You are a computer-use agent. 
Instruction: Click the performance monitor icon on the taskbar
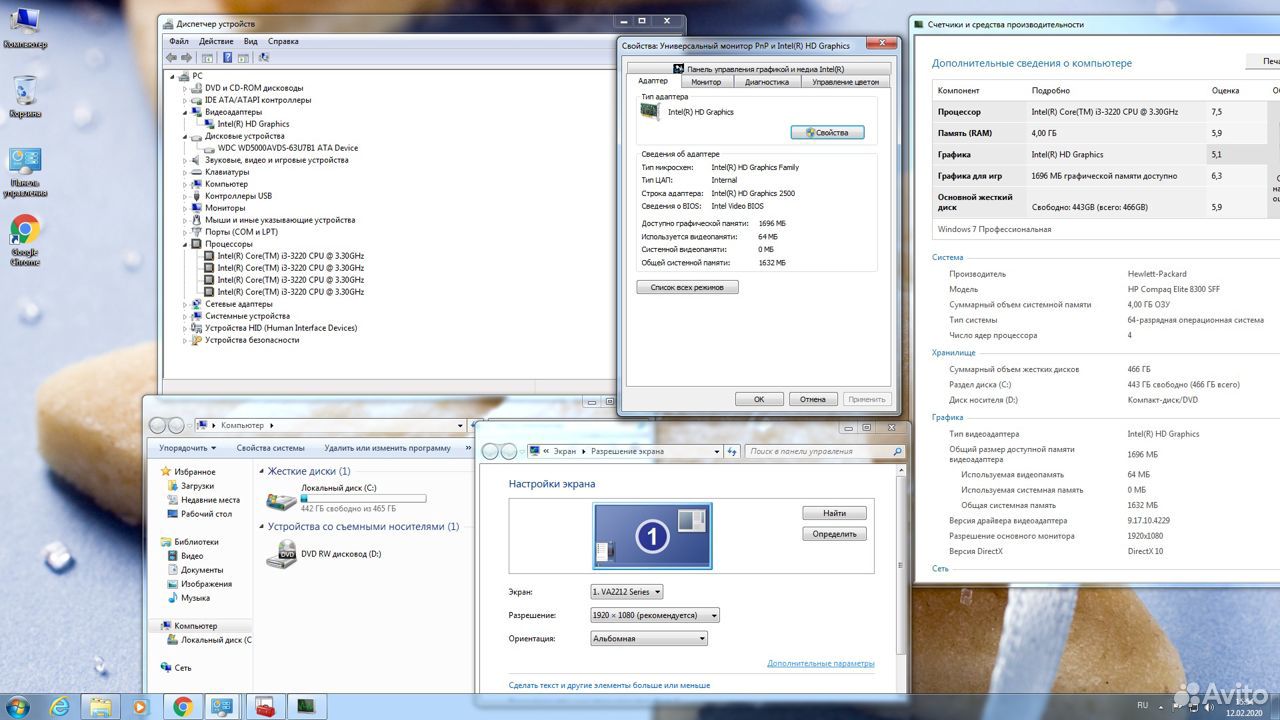pyautogui.click(x=305, y=707)
